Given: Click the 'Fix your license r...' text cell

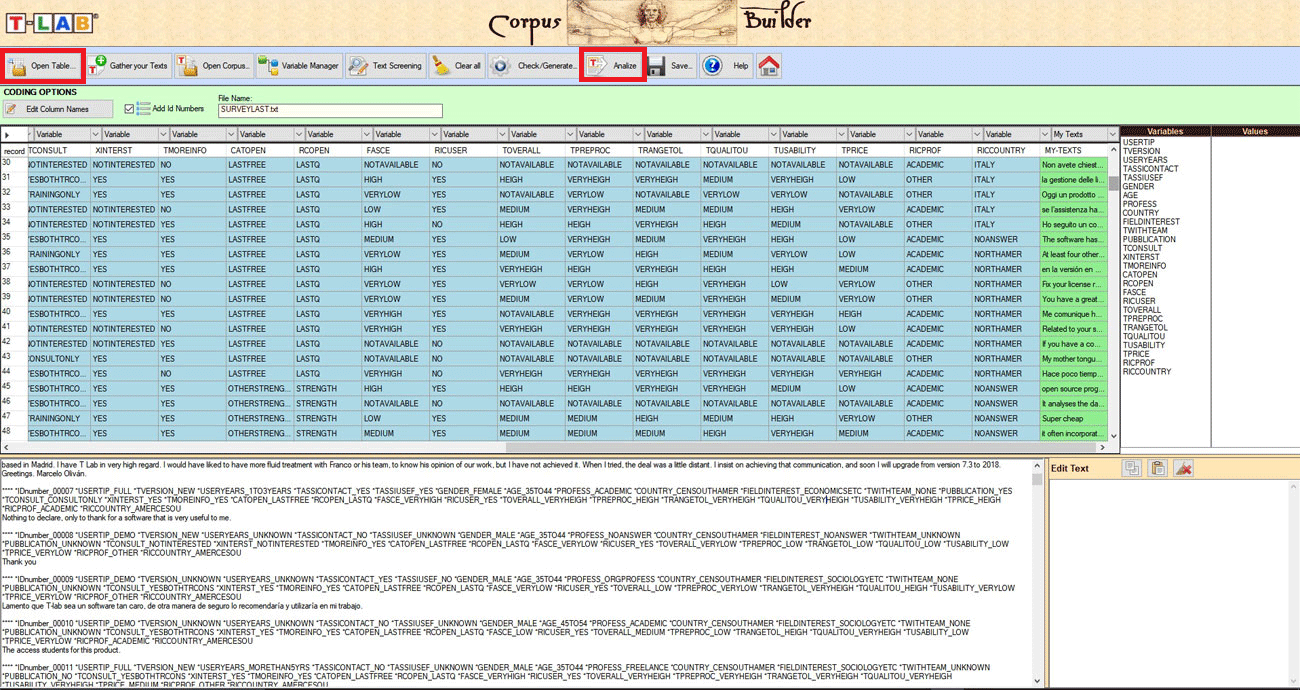Looking at the screenshot, I should coord(1072,284).
